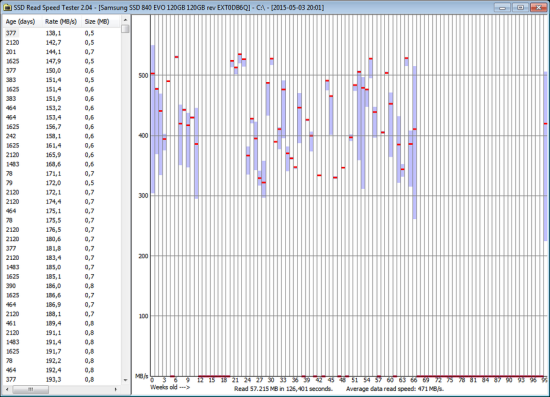The height and width of the screenshot is (397, 550).
Task: Select the row with rate 174,4
Action: (x=61, y=202)
